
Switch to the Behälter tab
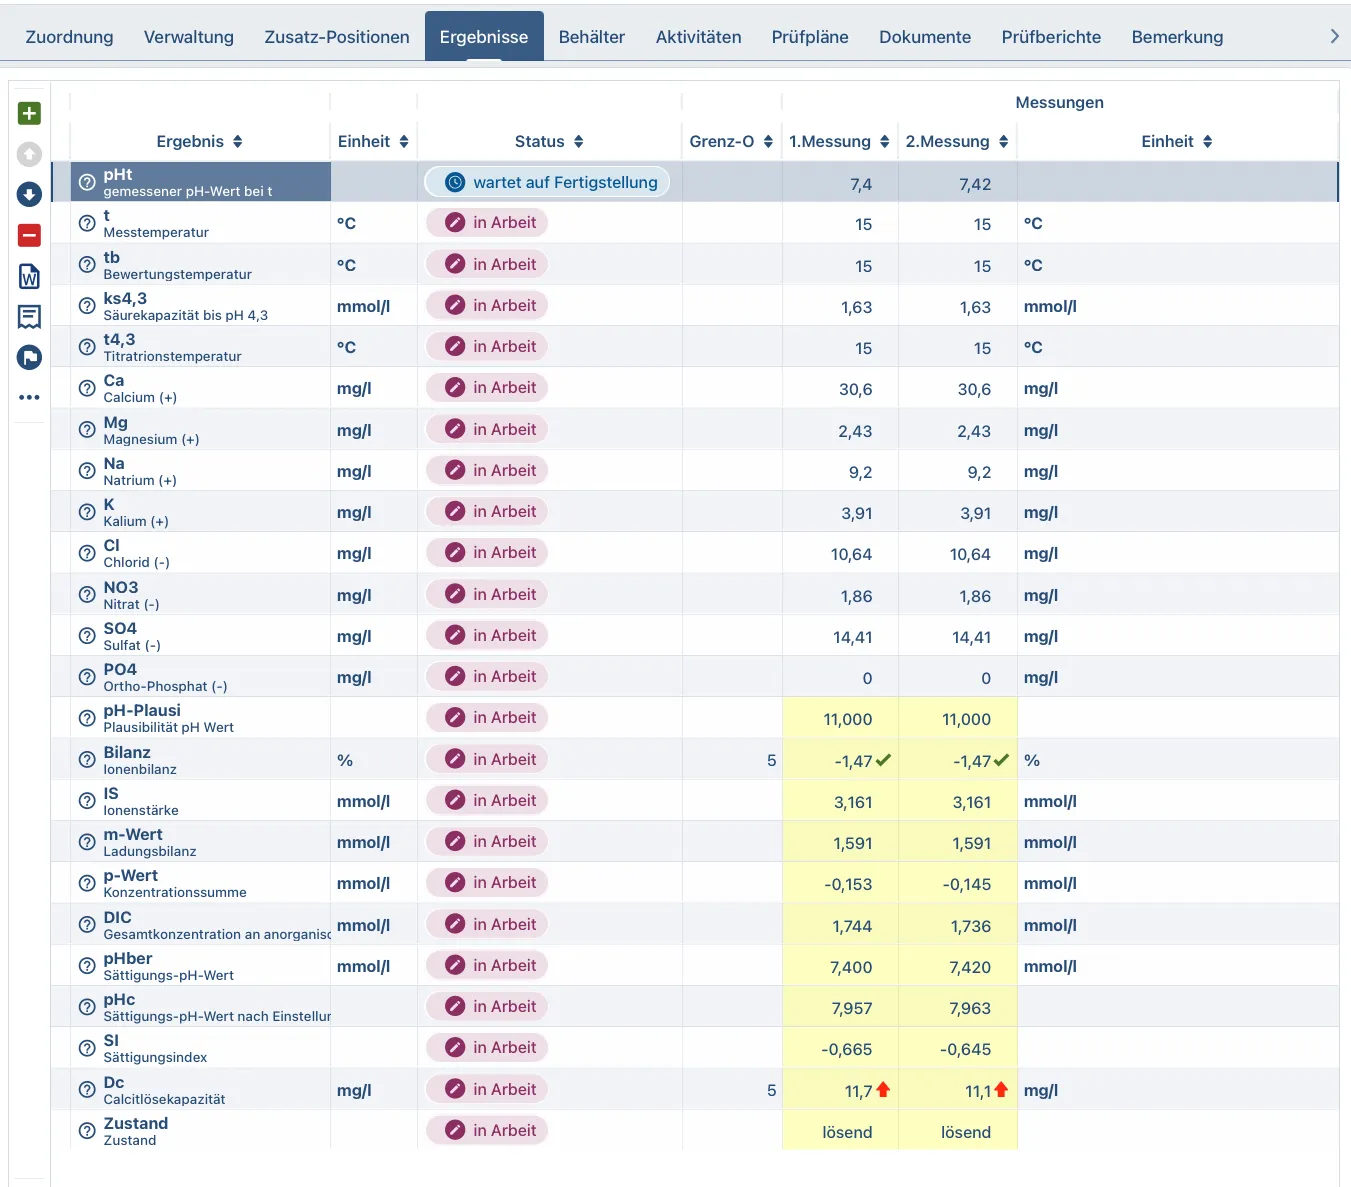coord(592,37)
